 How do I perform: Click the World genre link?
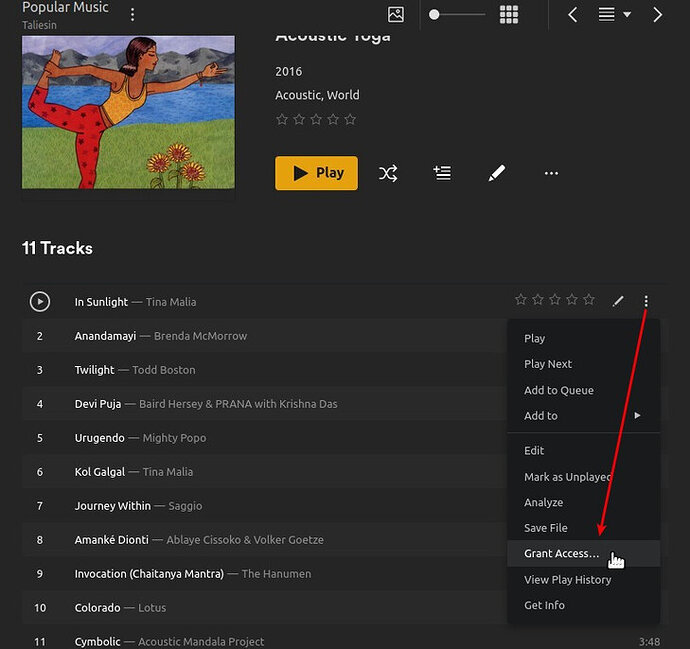coord(343,95)
